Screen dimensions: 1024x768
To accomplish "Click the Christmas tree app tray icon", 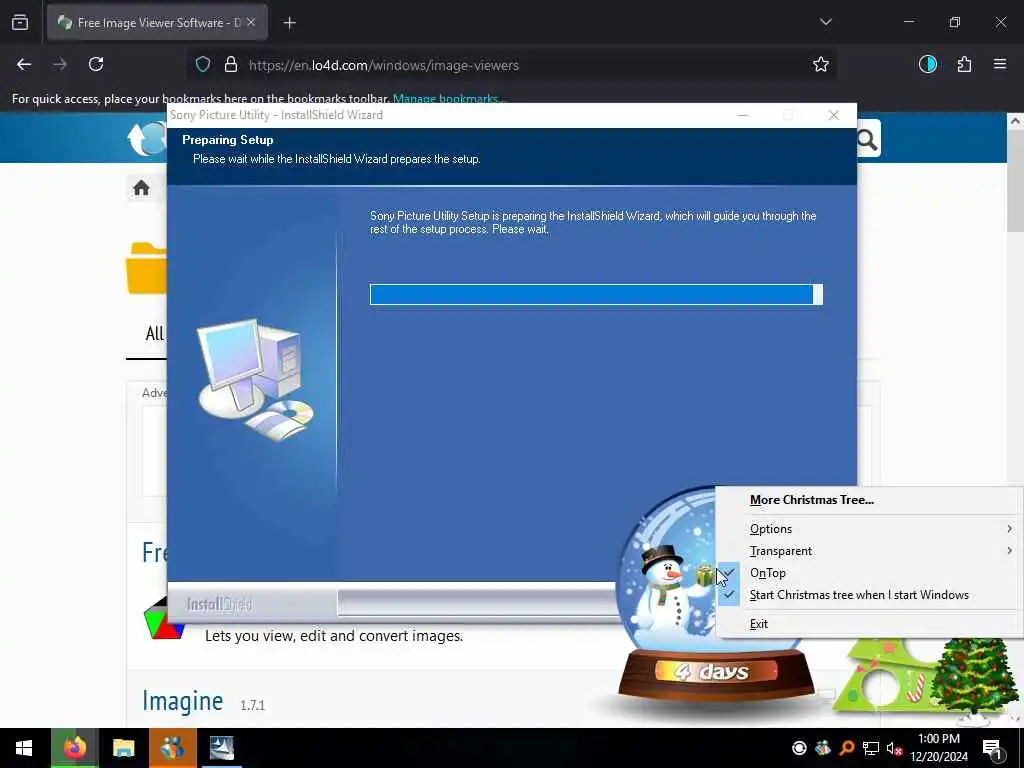I will (x=823, y=748).
